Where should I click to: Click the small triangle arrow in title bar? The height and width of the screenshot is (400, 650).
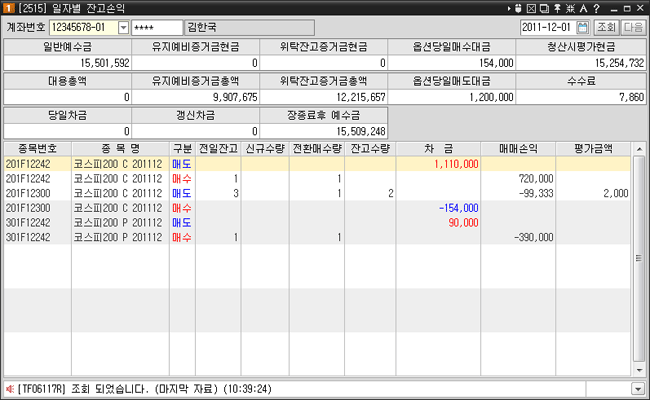[x=509, y=8]
